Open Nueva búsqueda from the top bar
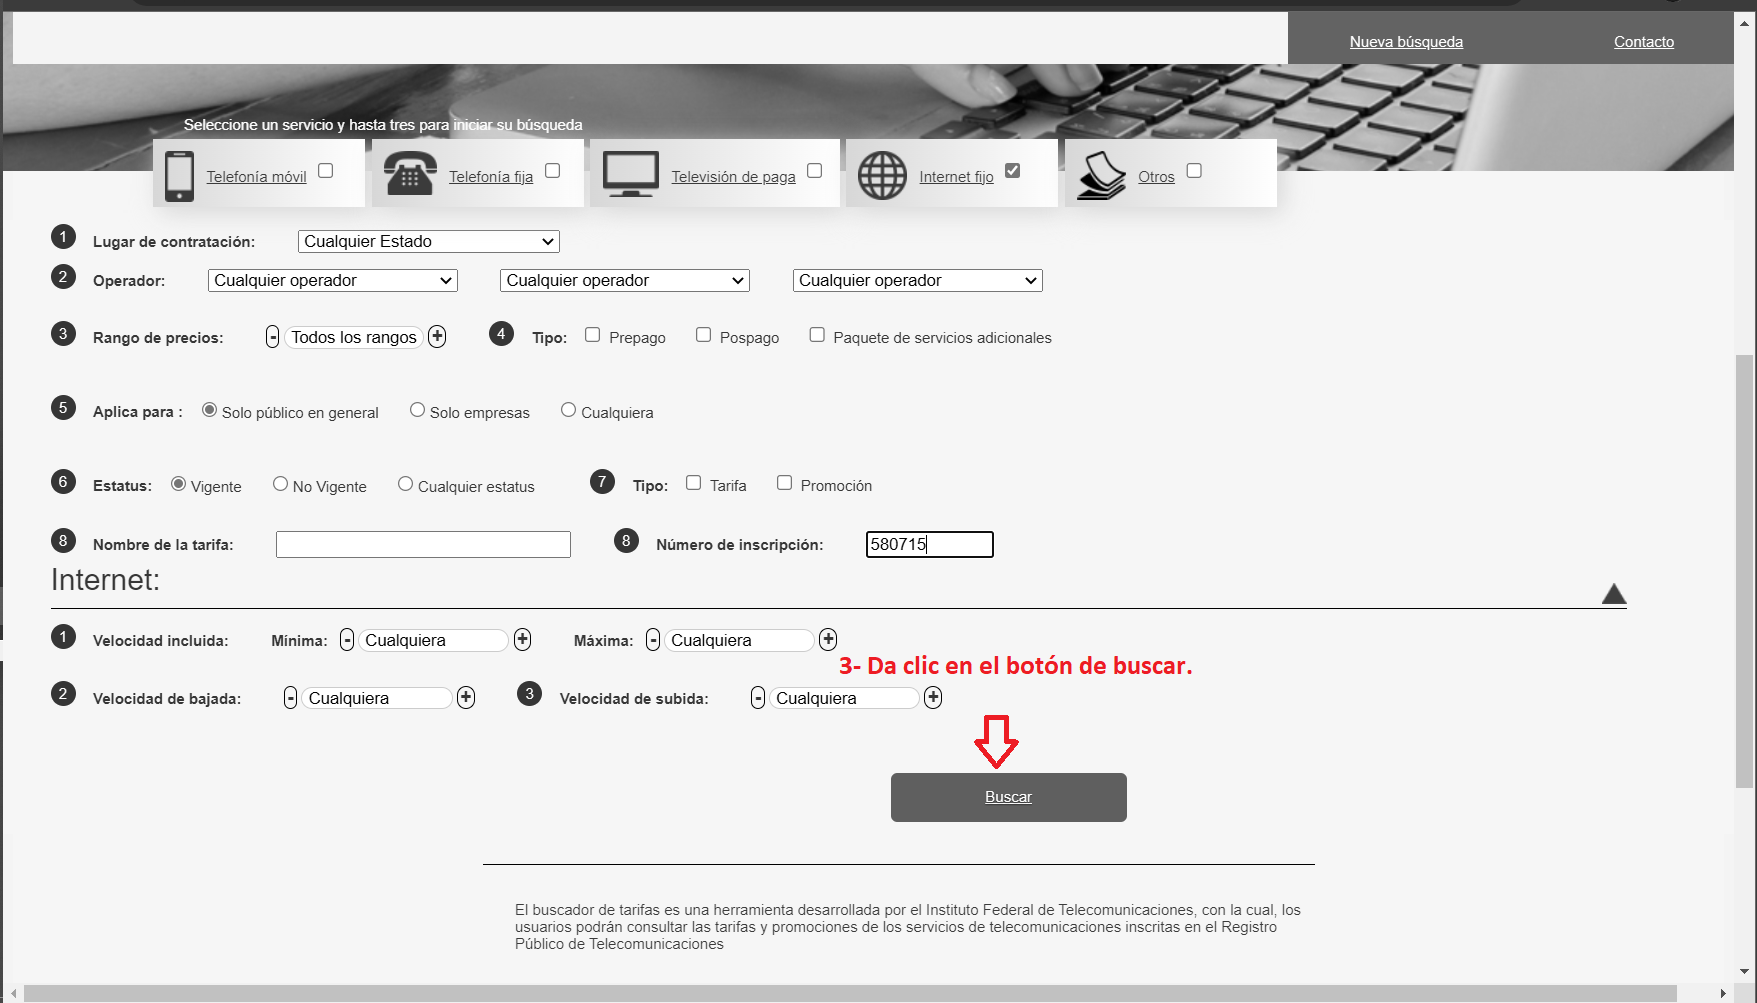Image resolution: width=1757 pixels, height=1003 pixels. coord(1406,41)
